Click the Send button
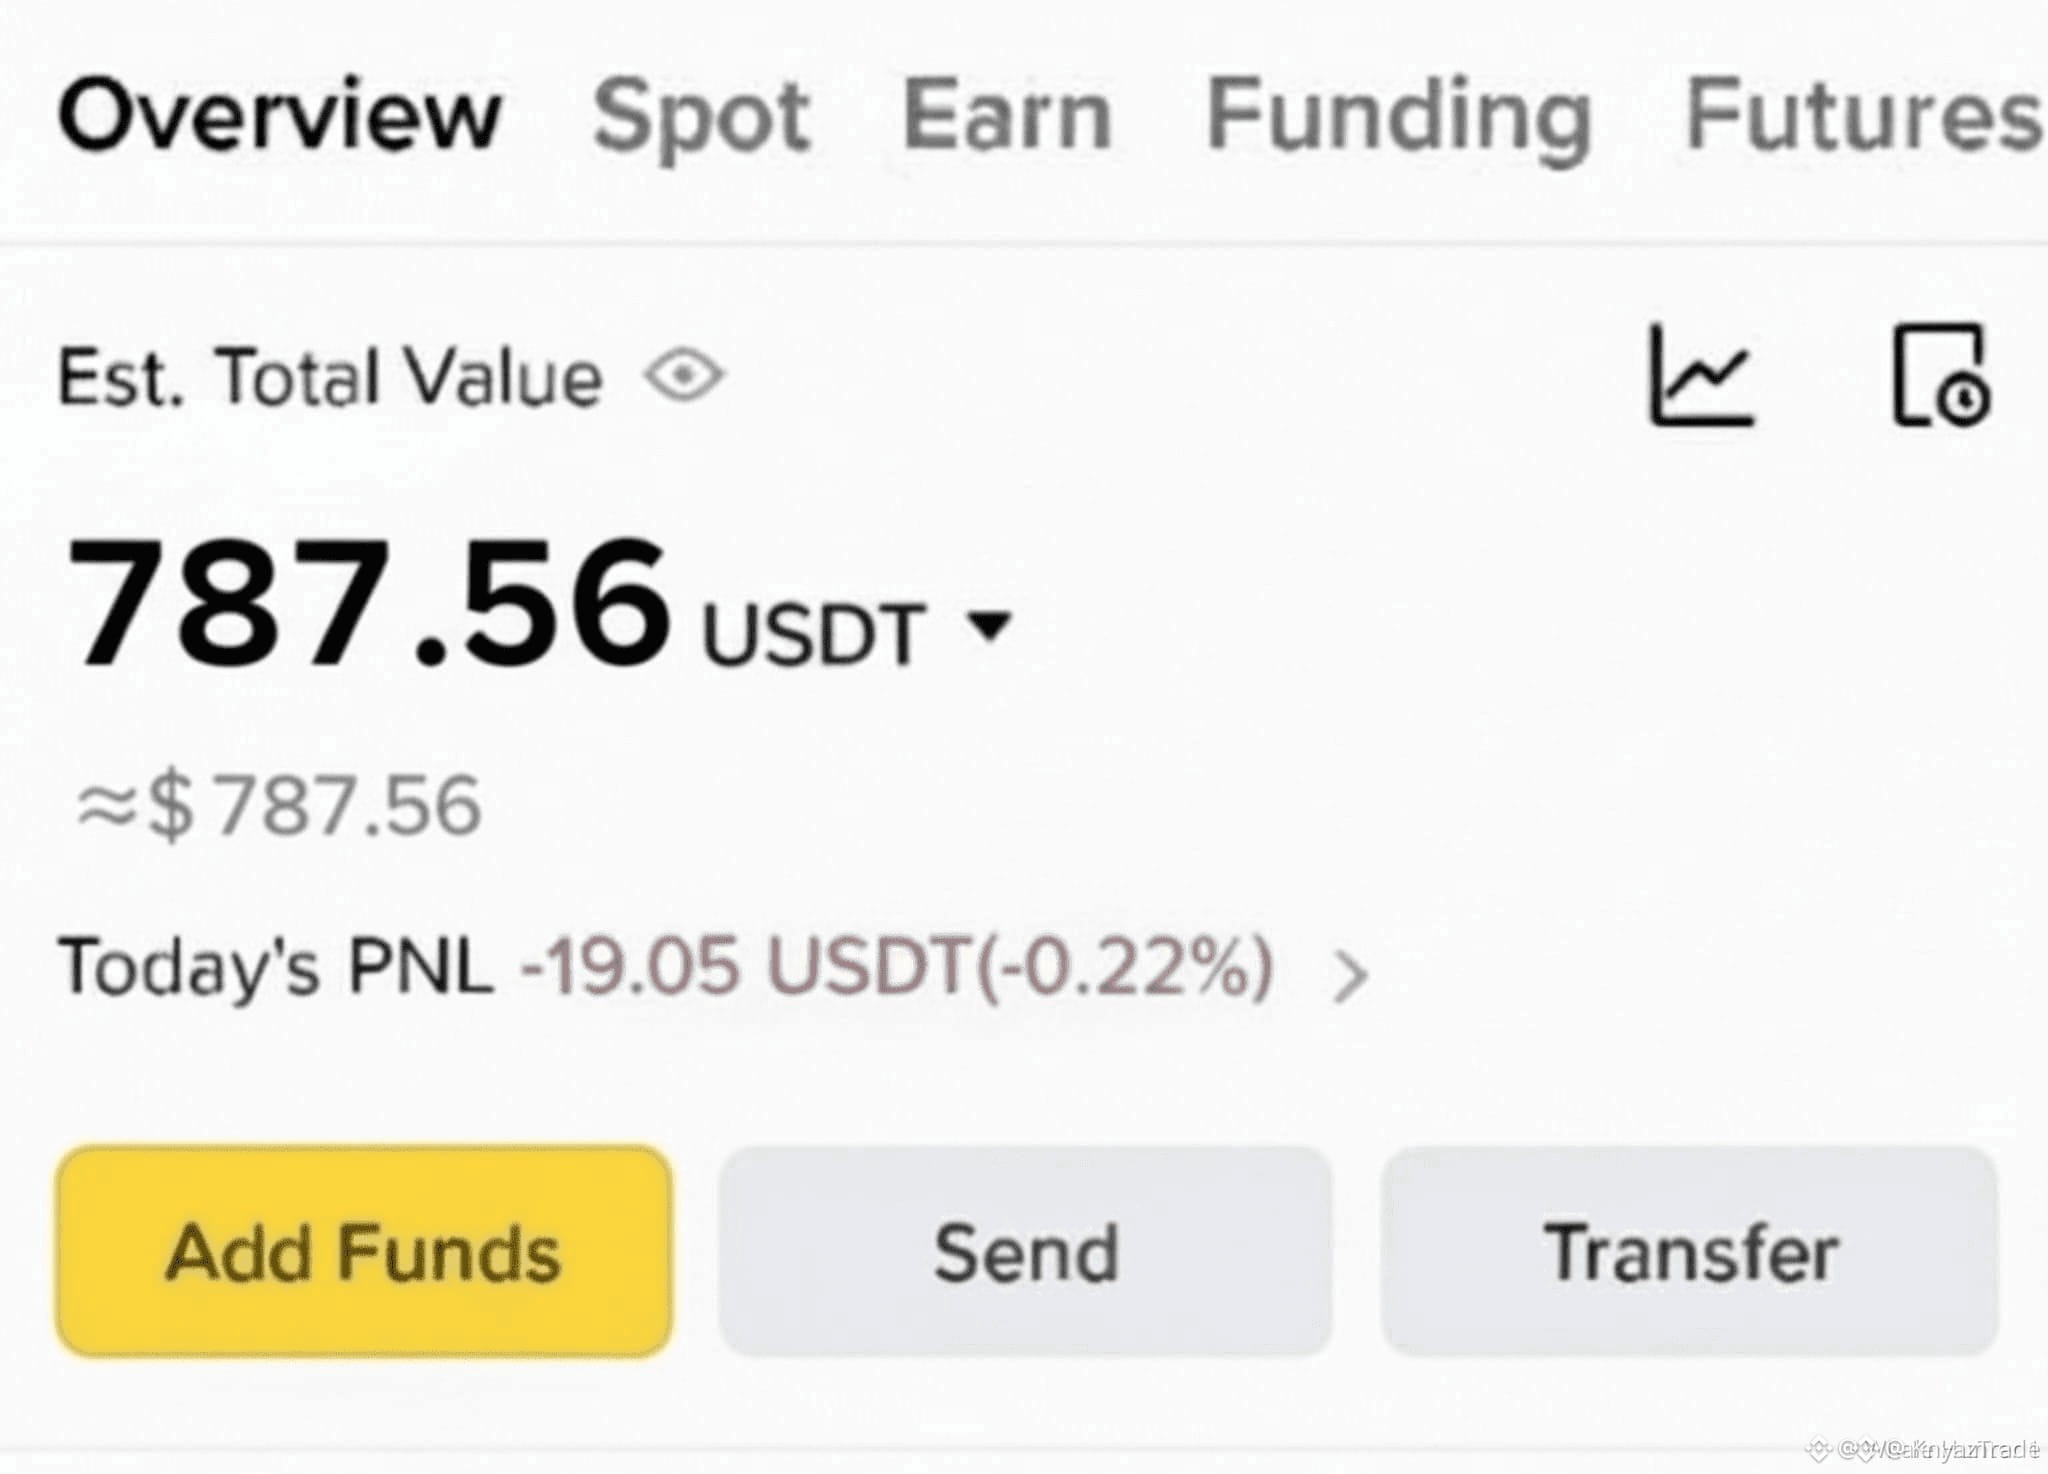The height and width of the screenshot is (1474, 2048). (x=1025, y=1252)
